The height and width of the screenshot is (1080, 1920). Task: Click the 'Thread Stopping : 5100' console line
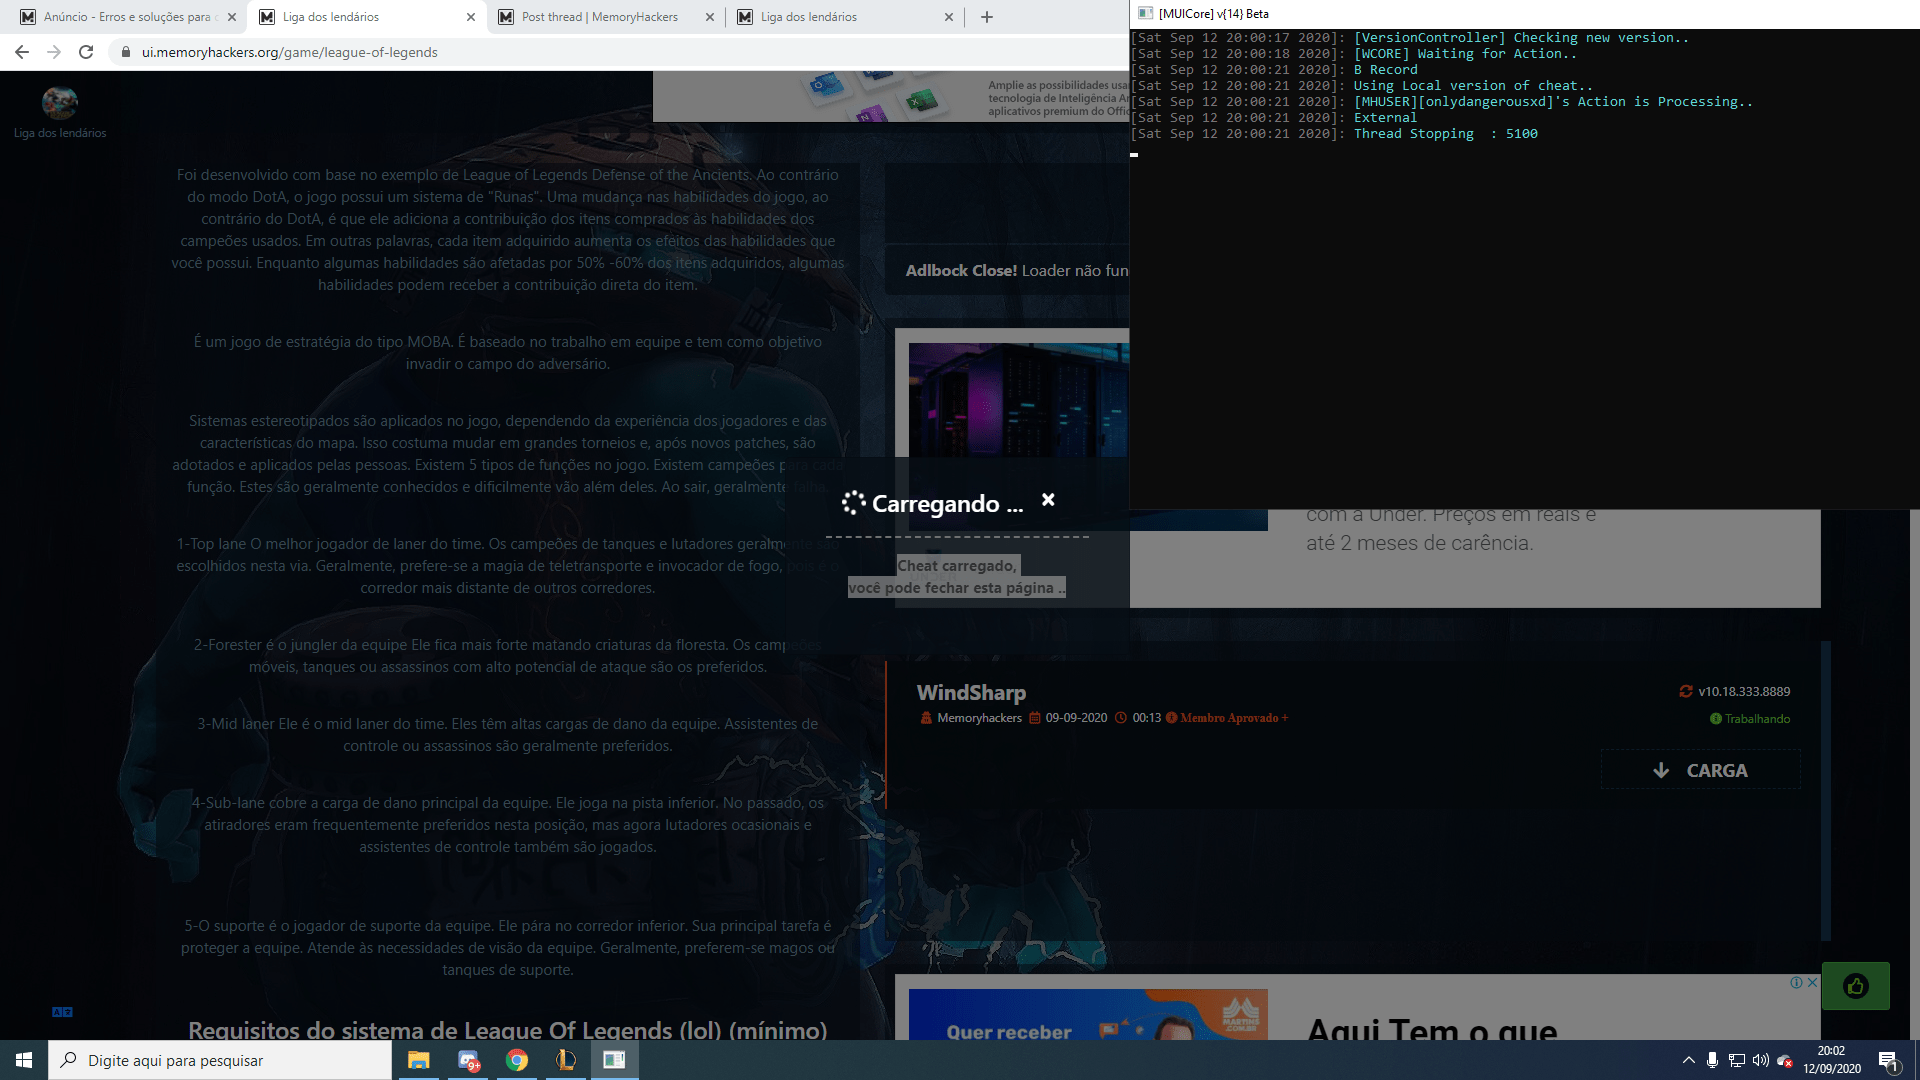coord(1445,134)
